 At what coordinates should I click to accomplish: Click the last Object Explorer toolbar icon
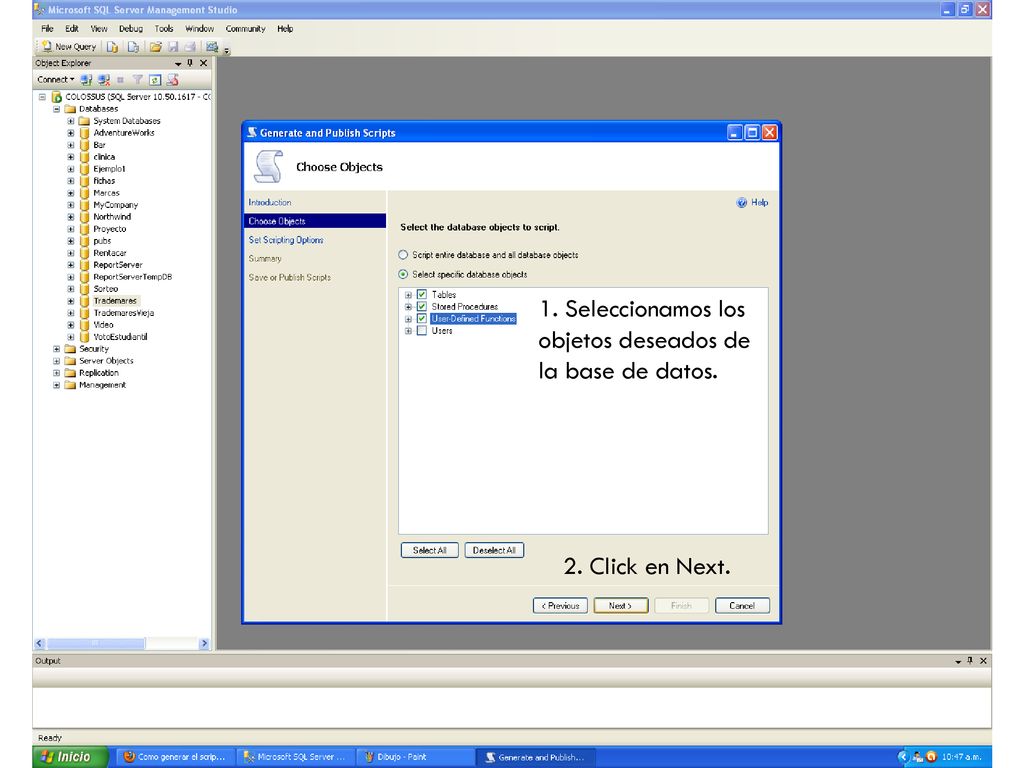point(172,80)
